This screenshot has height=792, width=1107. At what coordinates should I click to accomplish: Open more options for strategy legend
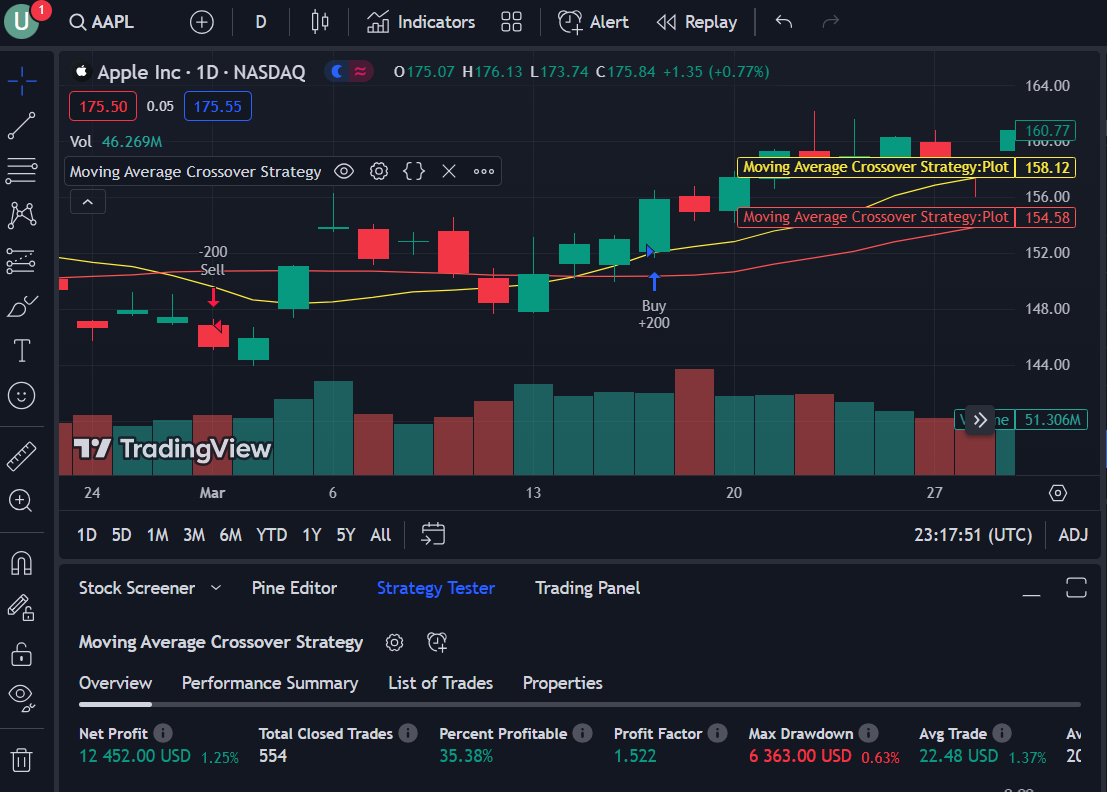(x=484, y=172)
